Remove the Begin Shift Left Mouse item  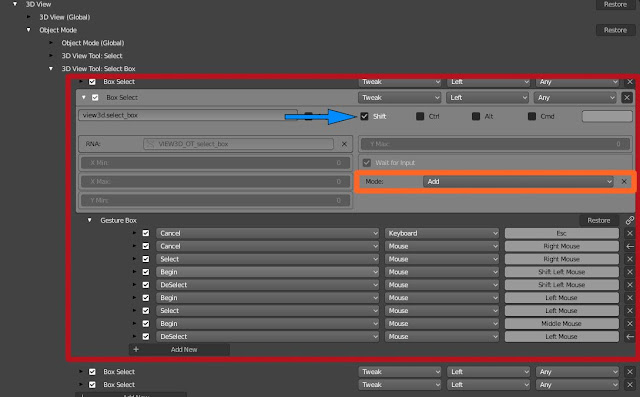(630, 272)
